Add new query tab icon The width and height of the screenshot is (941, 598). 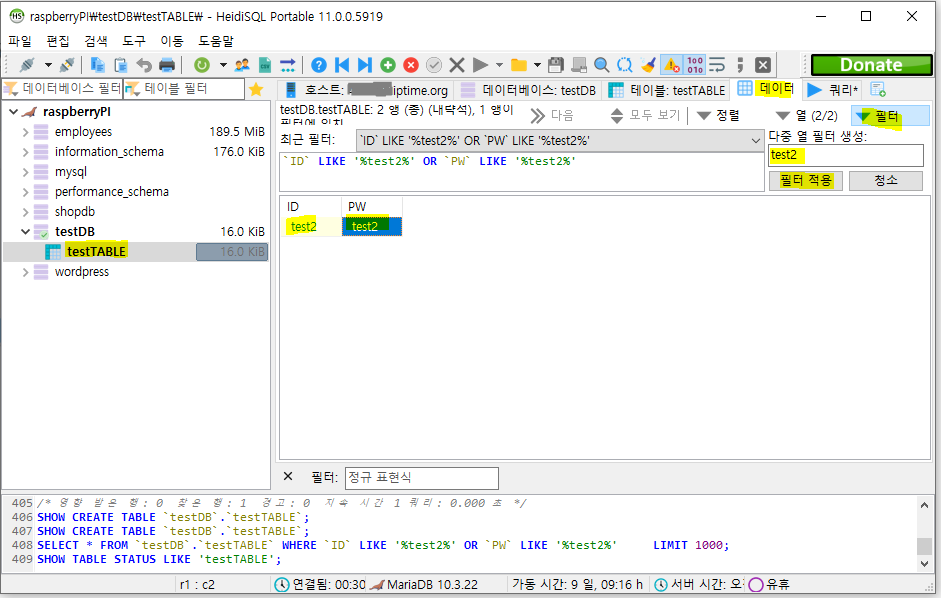tap(878, 90)
